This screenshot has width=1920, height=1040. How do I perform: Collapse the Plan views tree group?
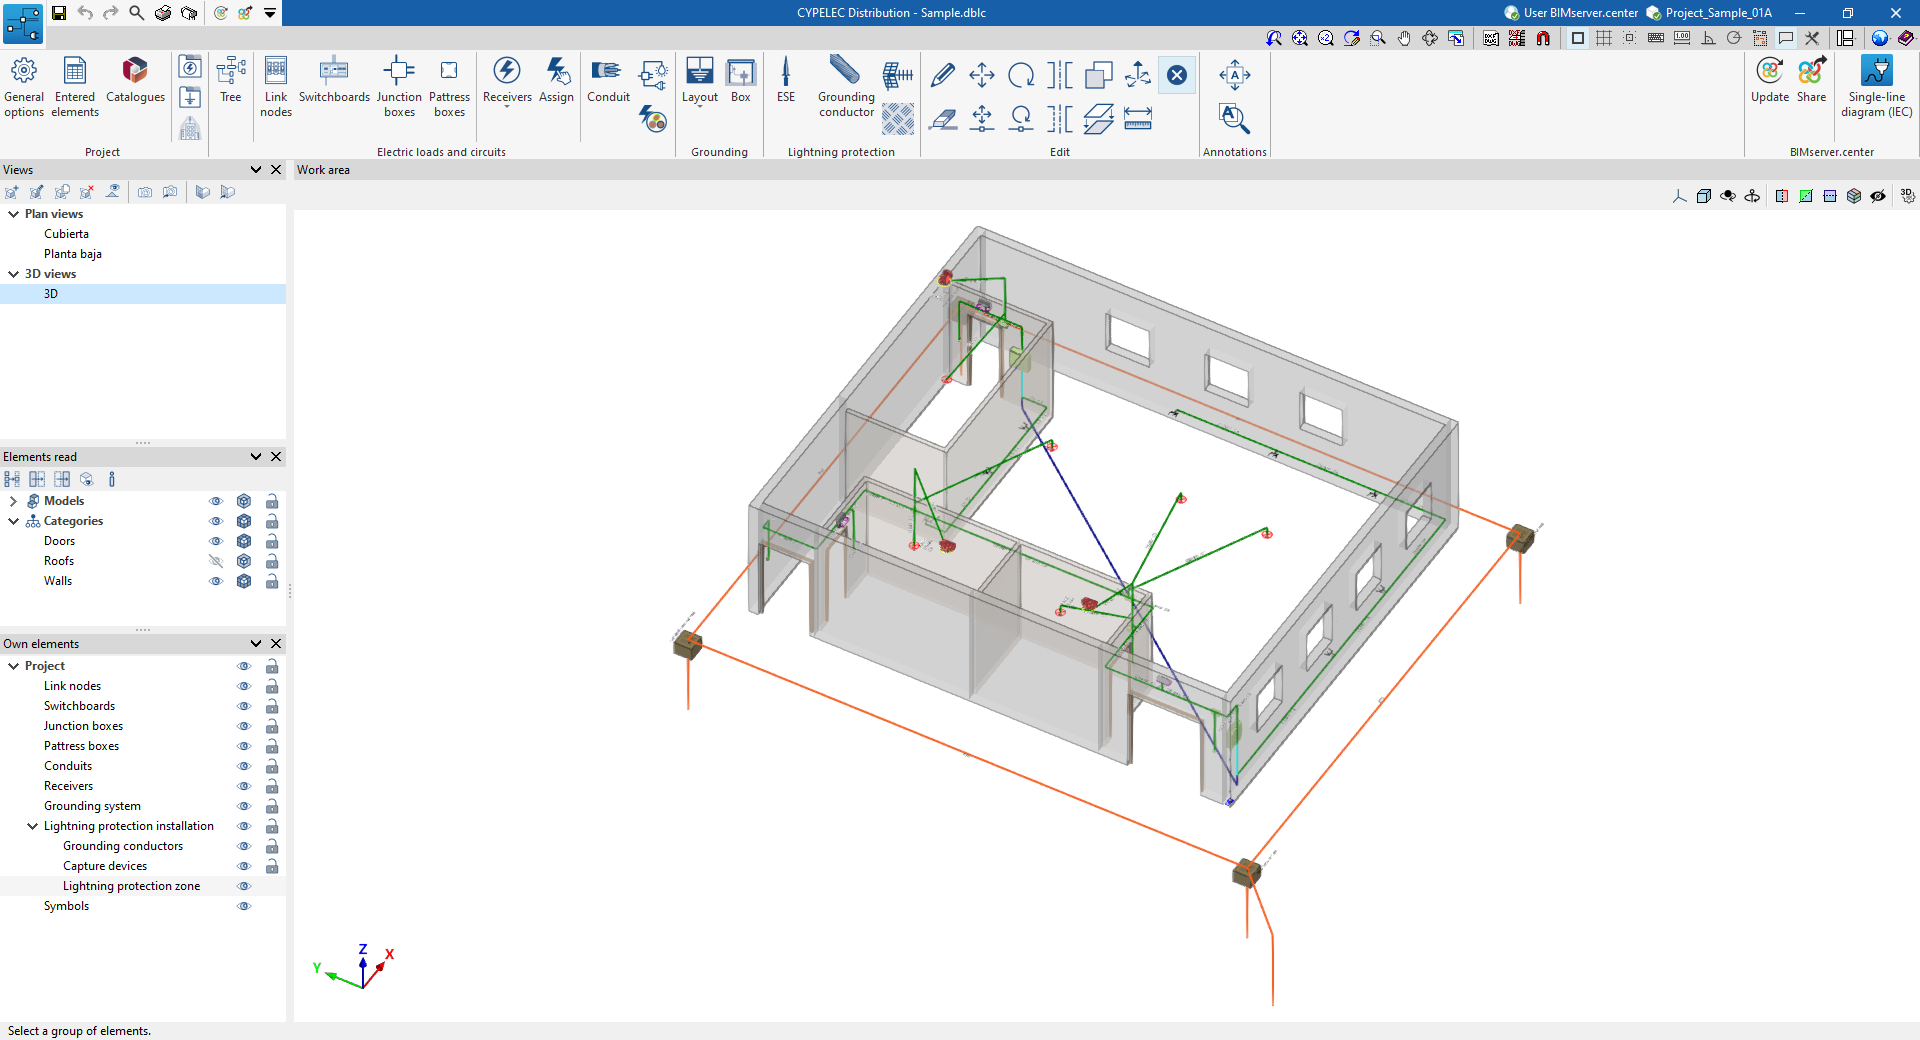[x=14, y=214]
